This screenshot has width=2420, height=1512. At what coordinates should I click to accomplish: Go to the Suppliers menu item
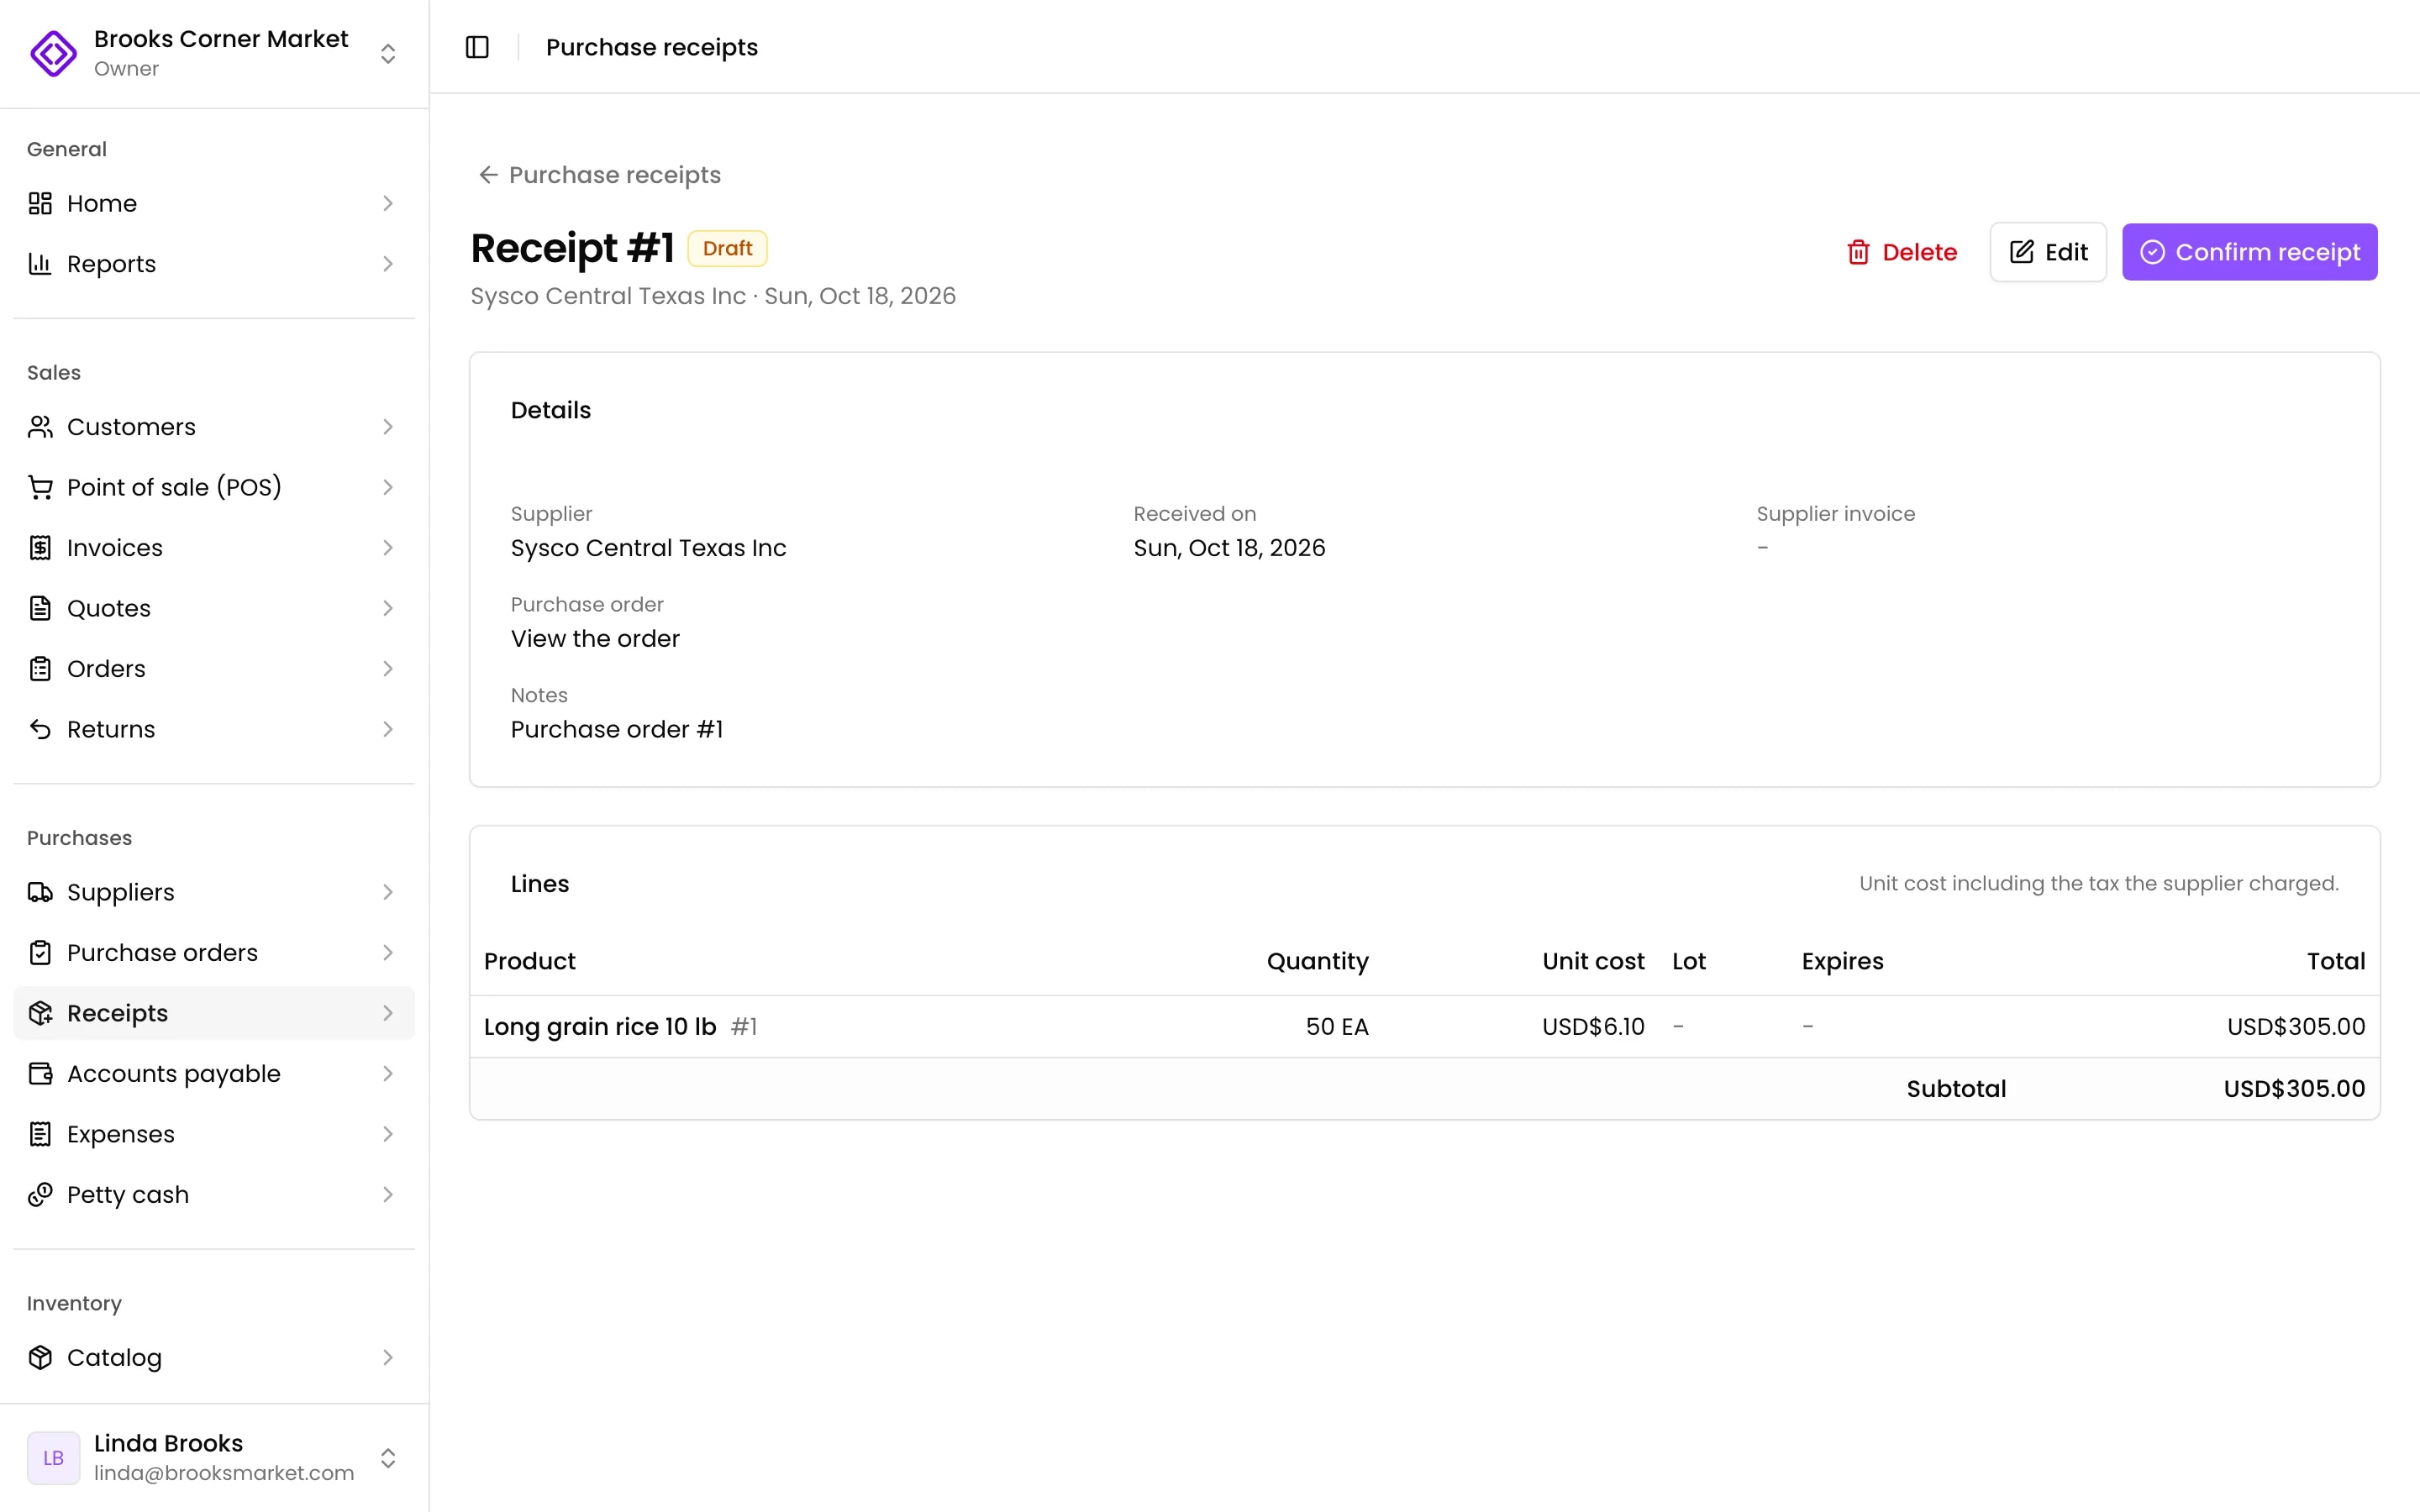[214, 892]
